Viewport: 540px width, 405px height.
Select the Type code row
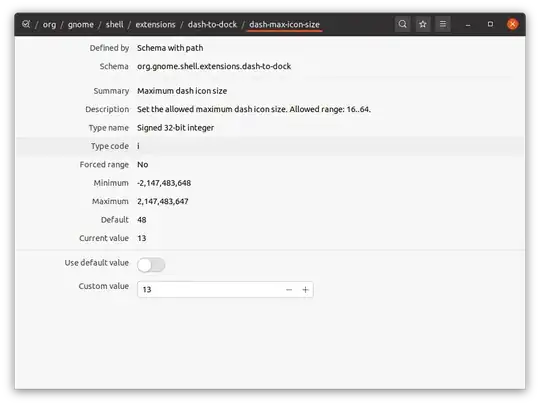pos(270,146)
